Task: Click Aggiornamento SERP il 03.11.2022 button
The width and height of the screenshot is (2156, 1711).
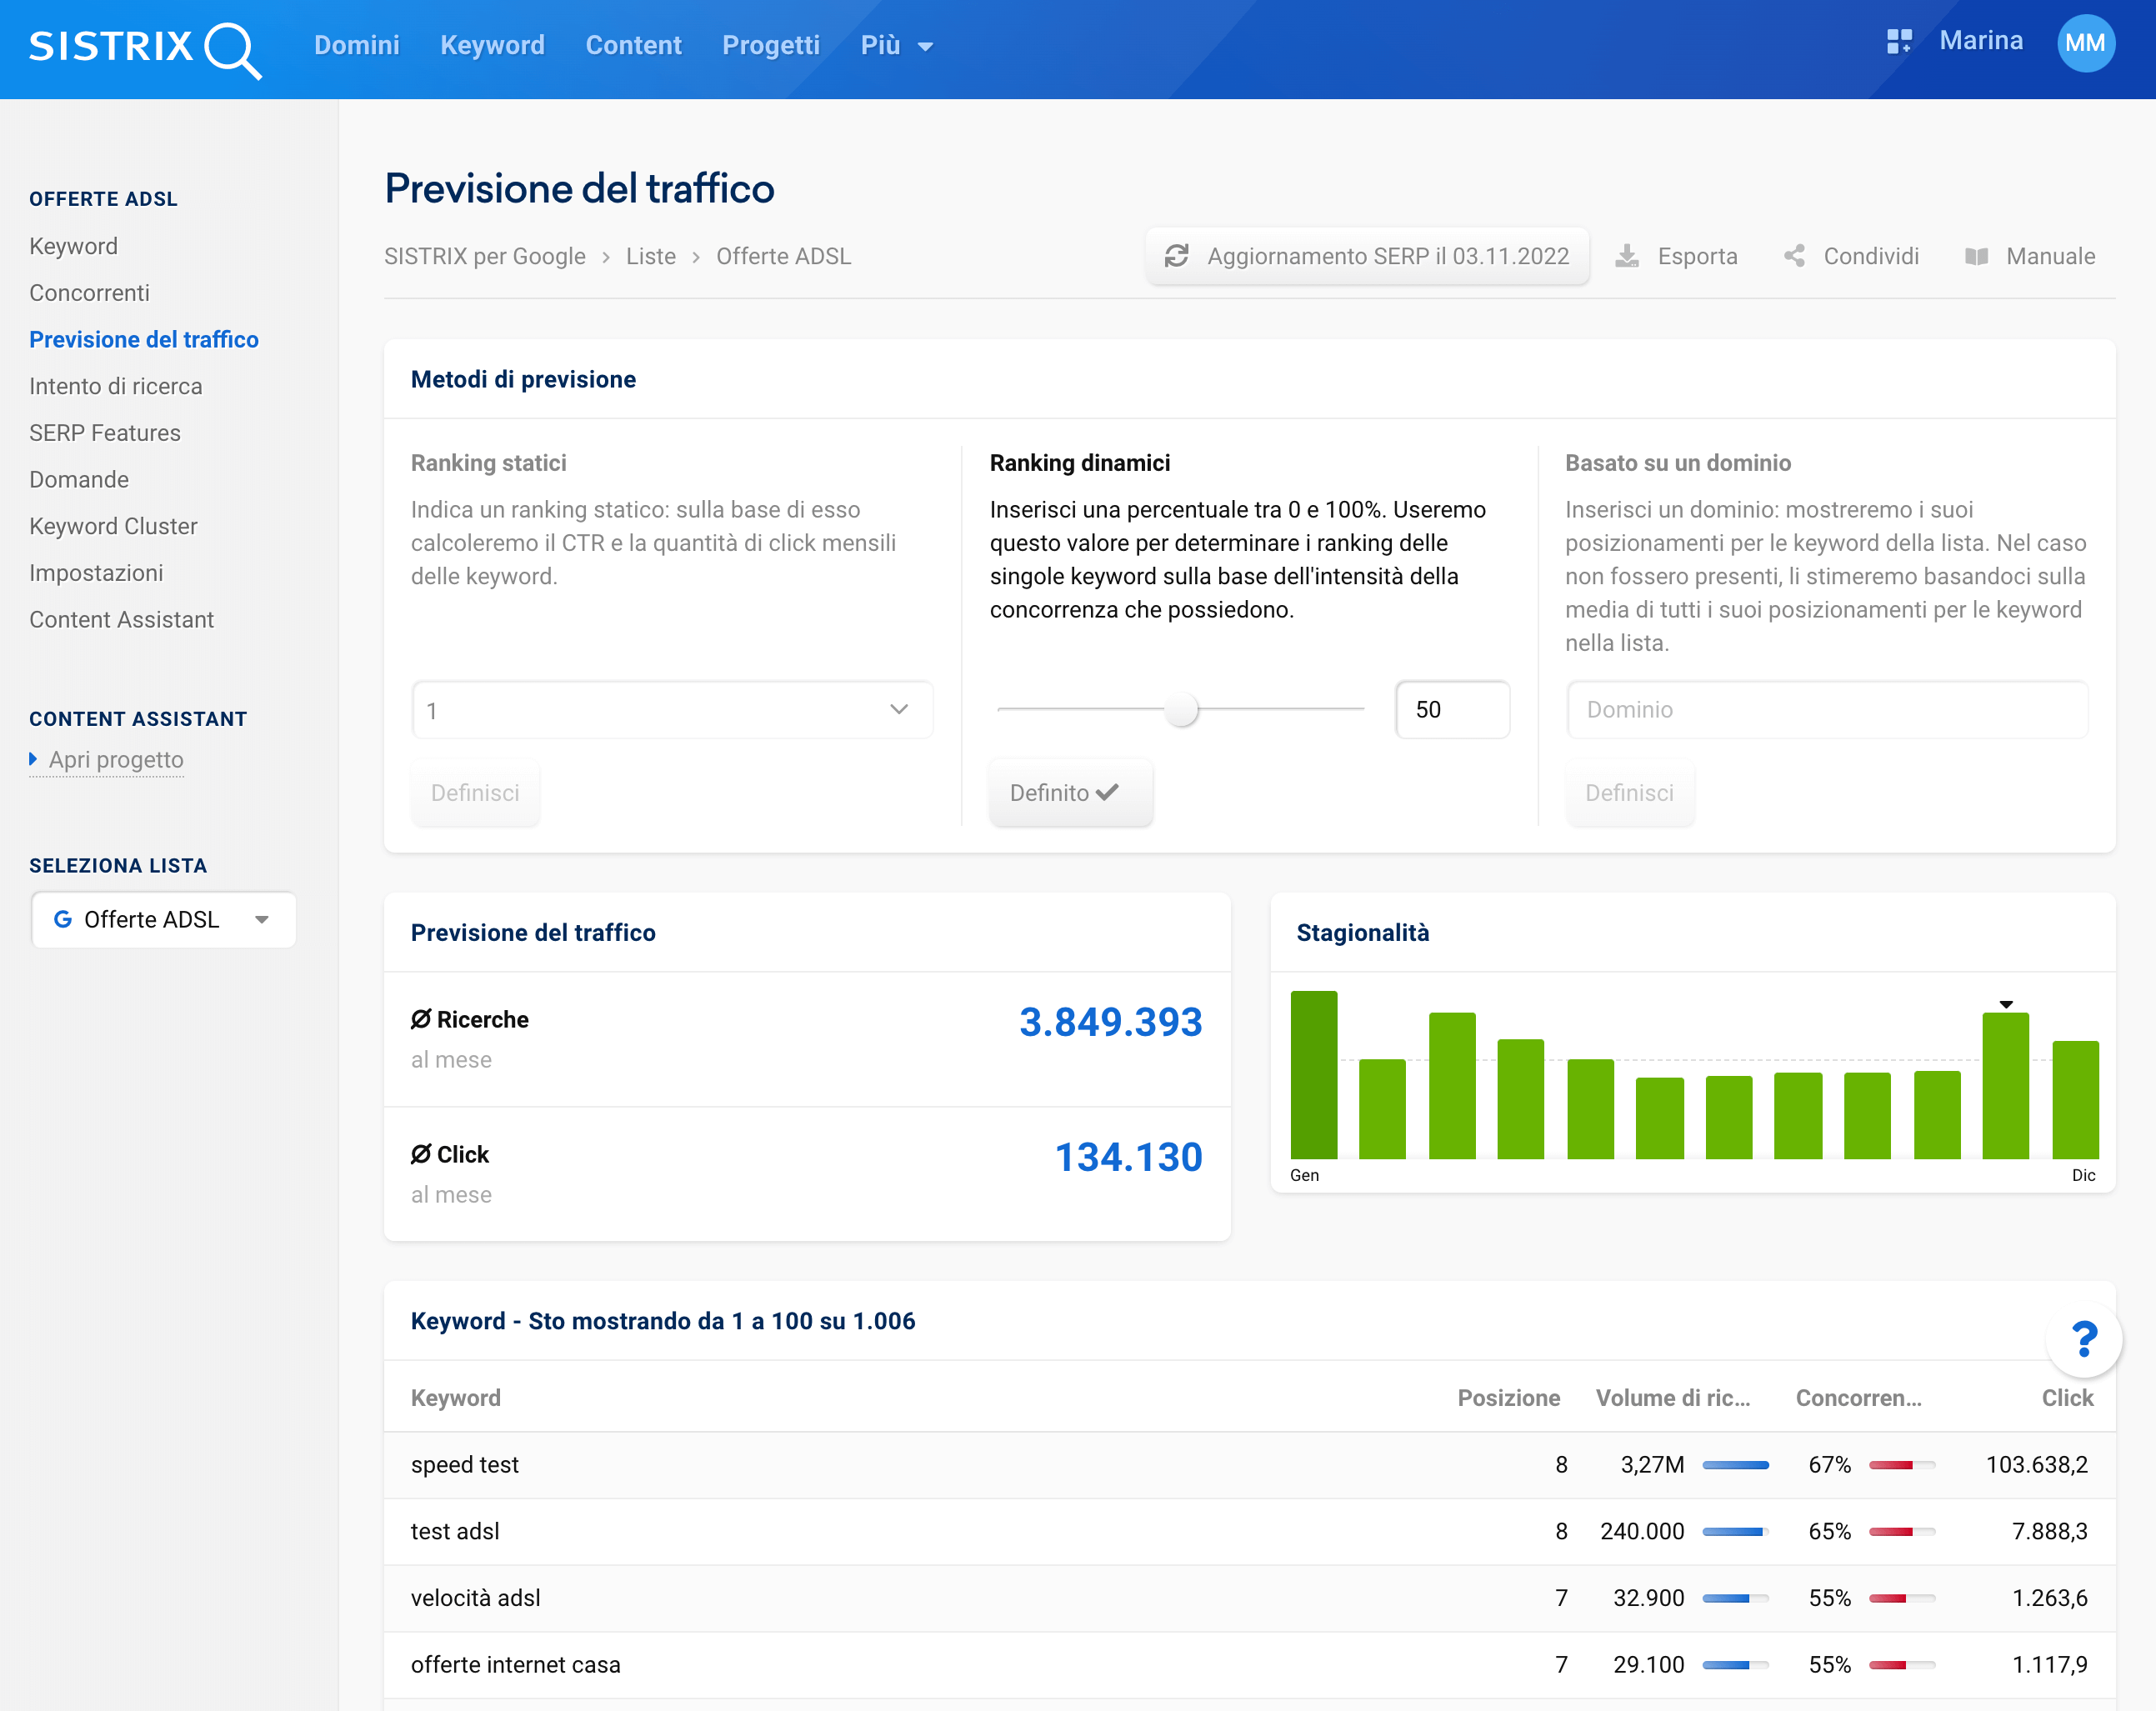Action: 1367,256
